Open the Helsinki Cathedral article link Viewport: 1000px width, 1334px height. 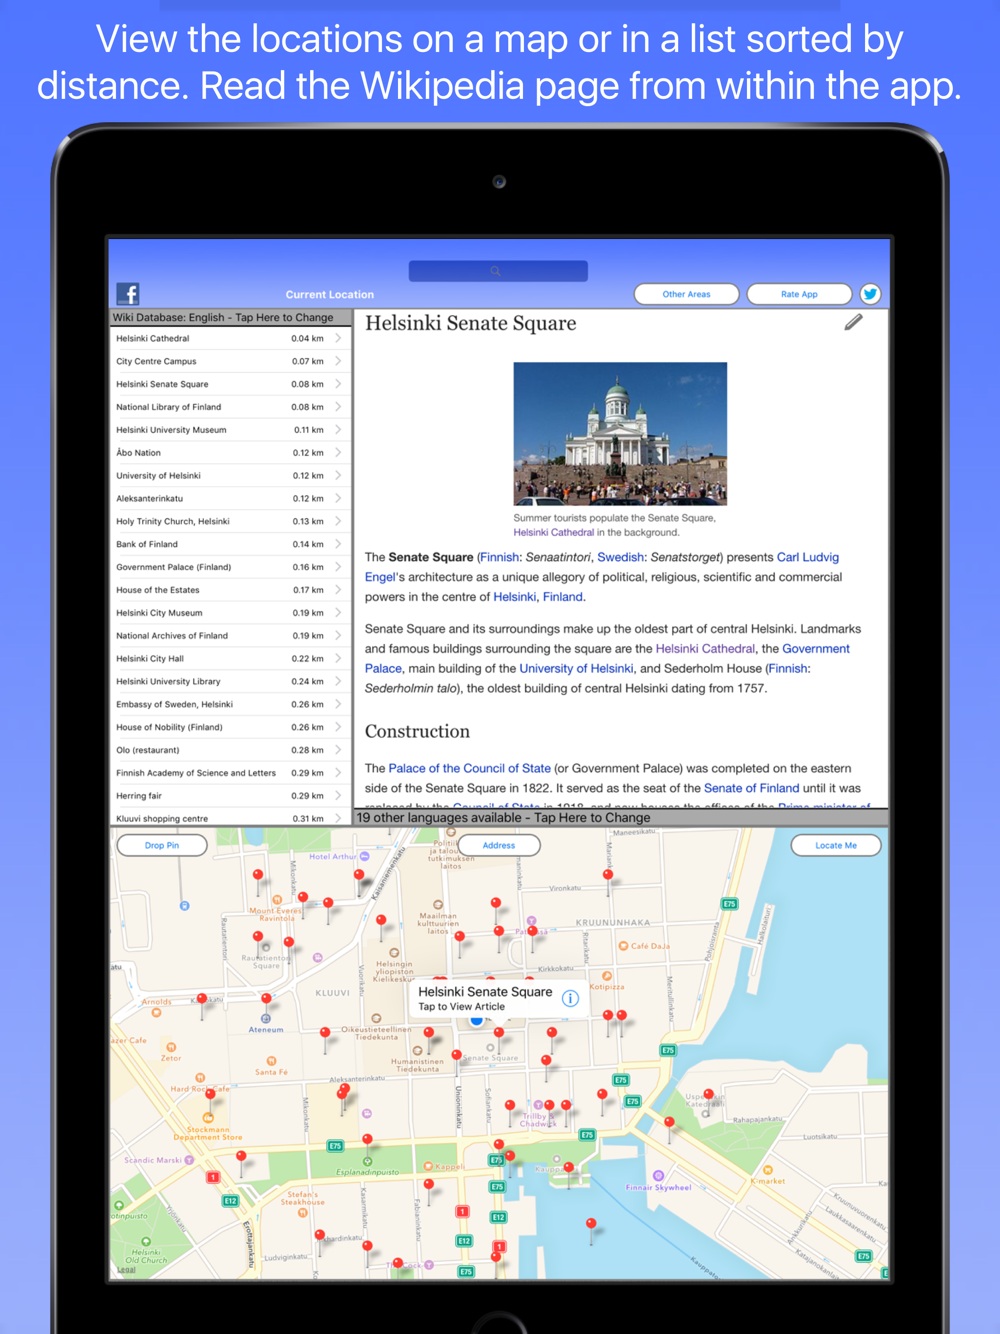point(705,648)
